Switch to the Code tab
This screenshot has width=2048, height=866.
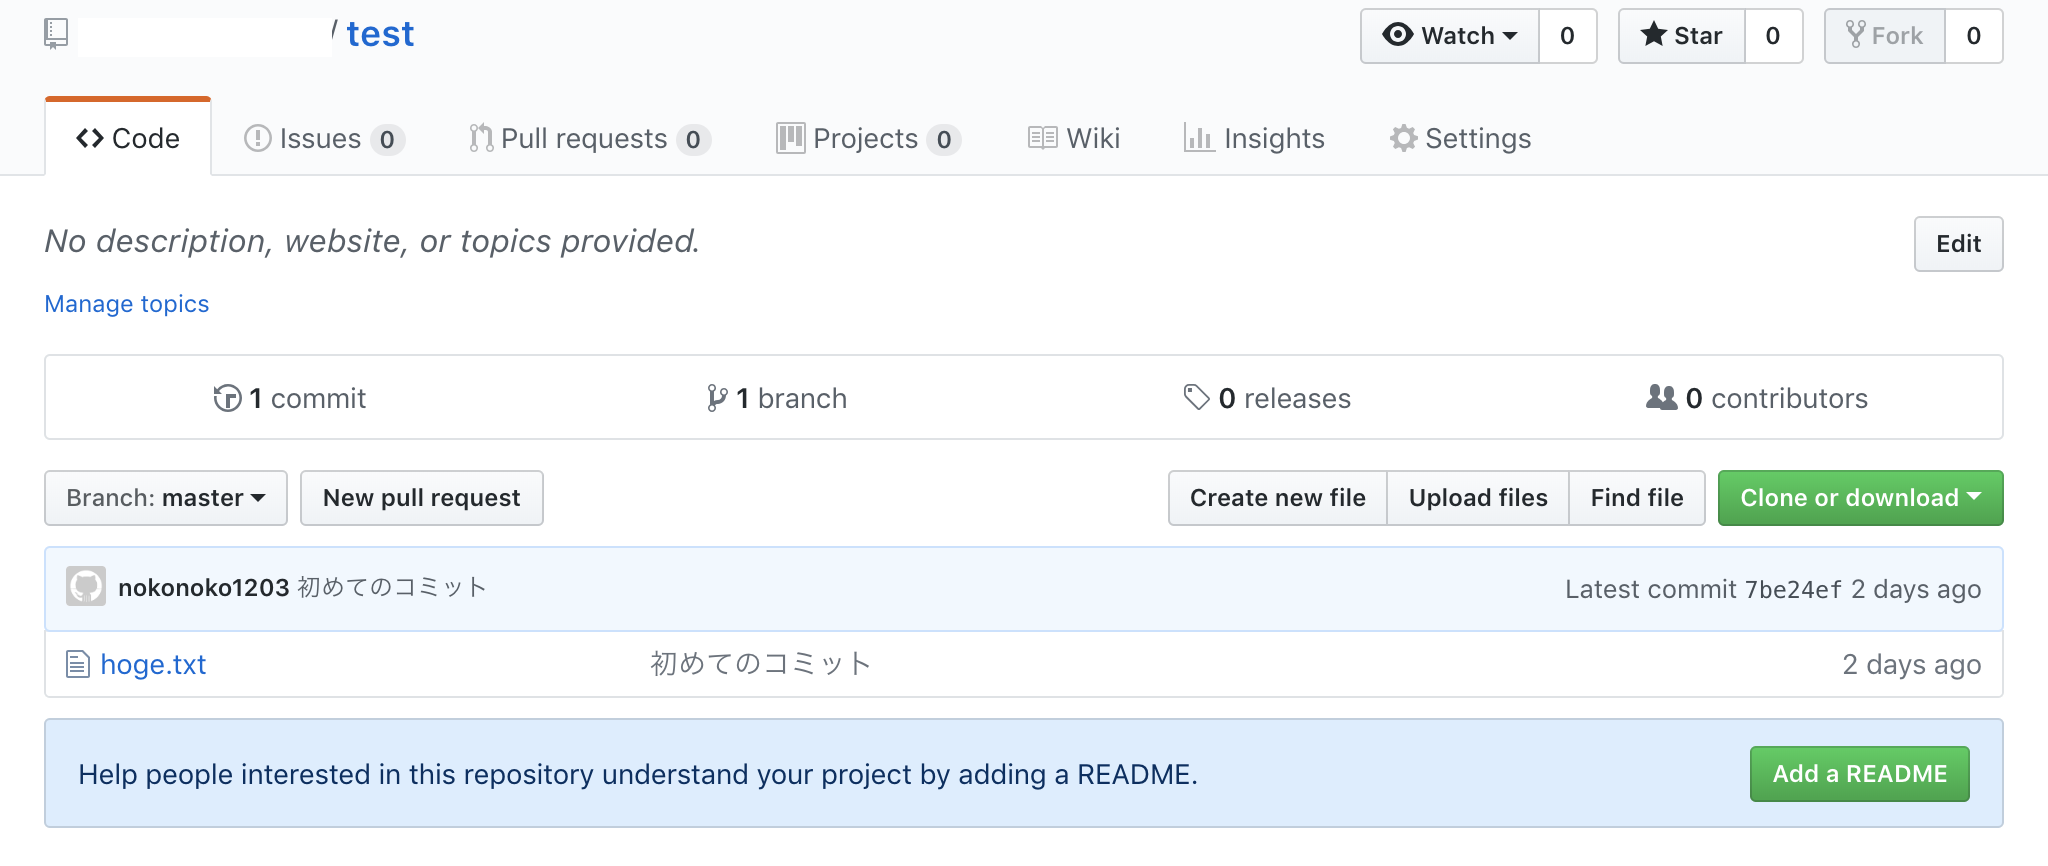point(128,138)
